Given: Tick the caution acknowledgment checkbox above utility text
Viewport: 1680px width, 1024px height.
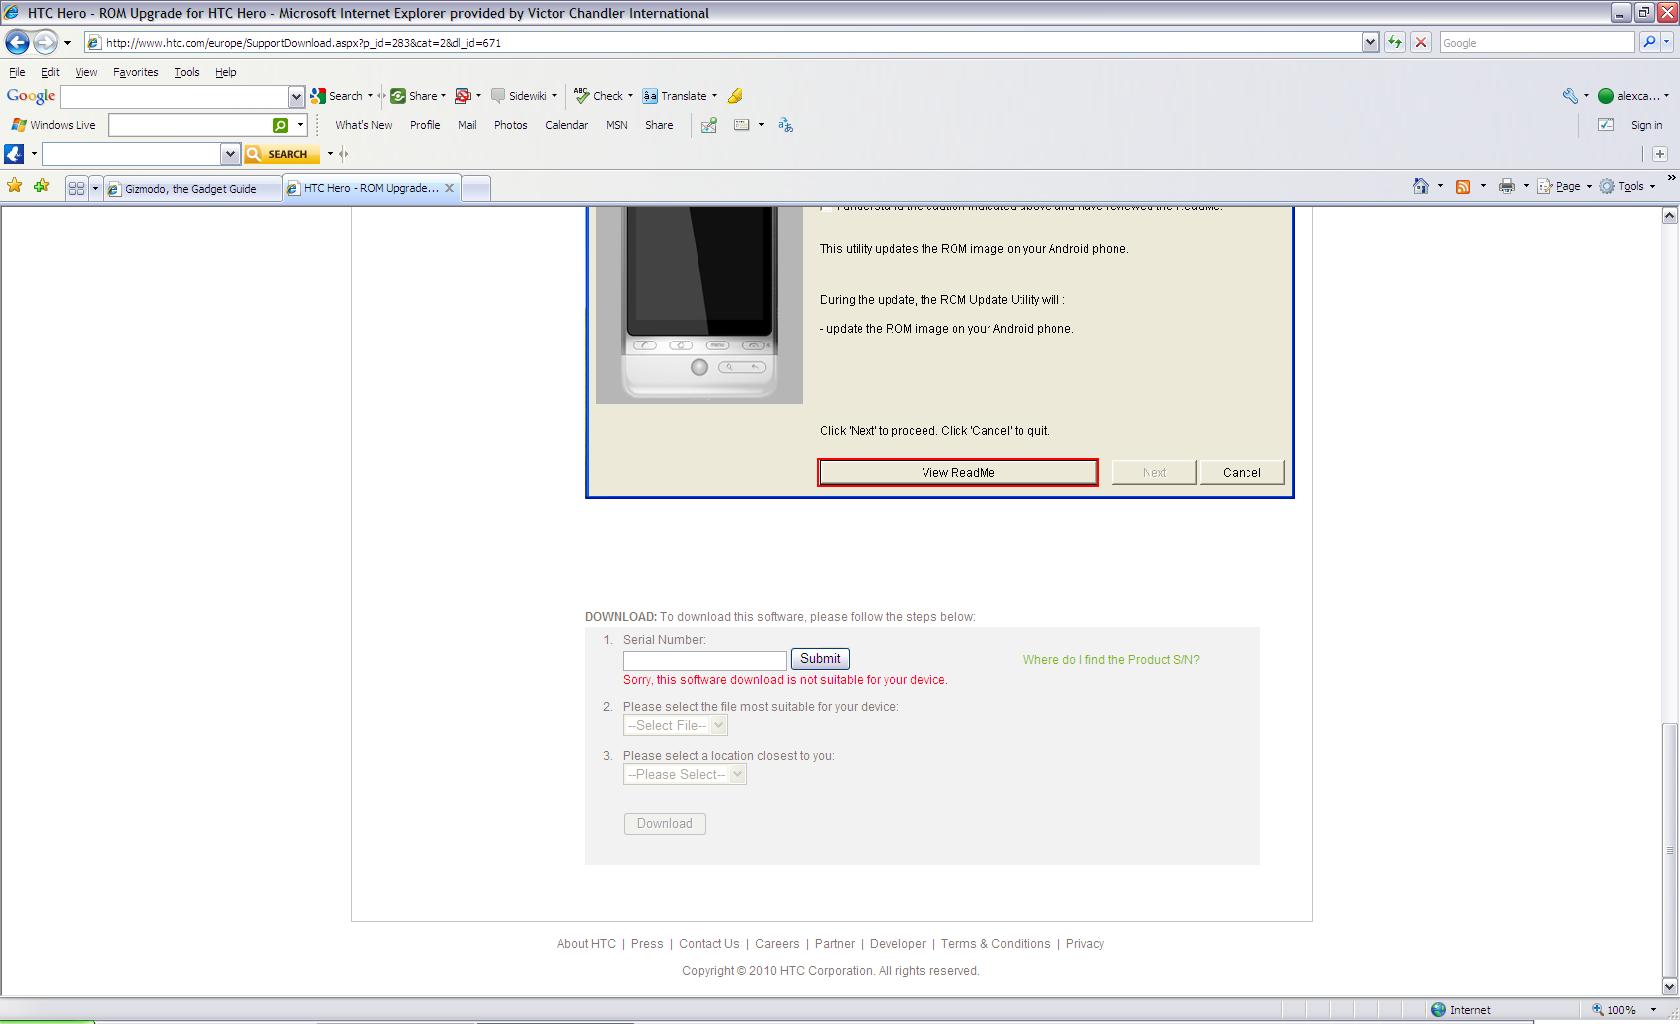Looking at the screenshot, I should (826, 208).
